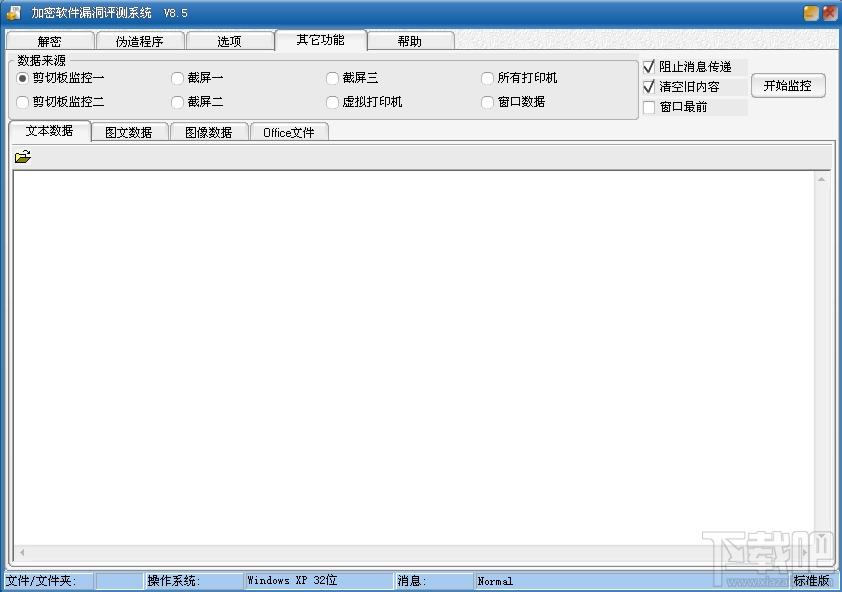Viewport: 842px width, 592px height.
Task: Open the 图像数据 sub-tab
Action: click(208, 132)
